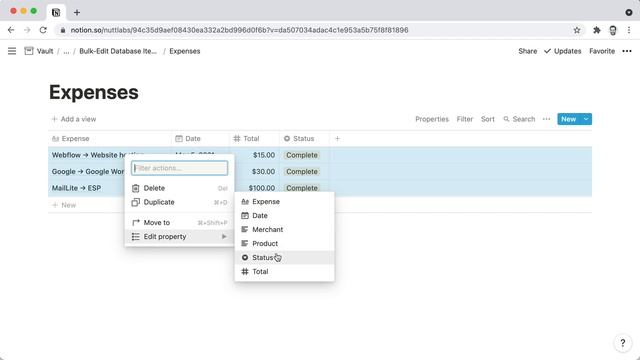The image size is (640, 360).
Task: Open the Sort options
Action: 487,119
